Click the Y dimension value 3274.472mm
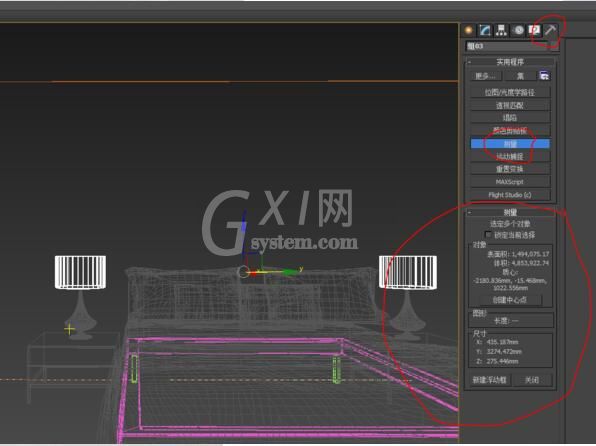 [504, 351]
